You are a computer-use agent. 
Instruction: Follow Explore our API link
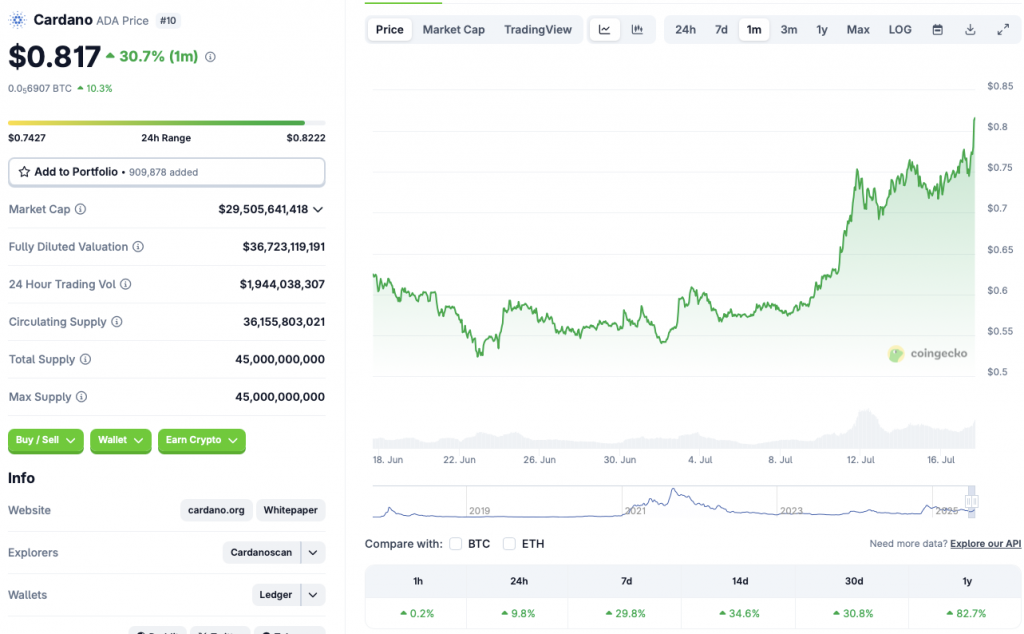[x=985, y=543]
